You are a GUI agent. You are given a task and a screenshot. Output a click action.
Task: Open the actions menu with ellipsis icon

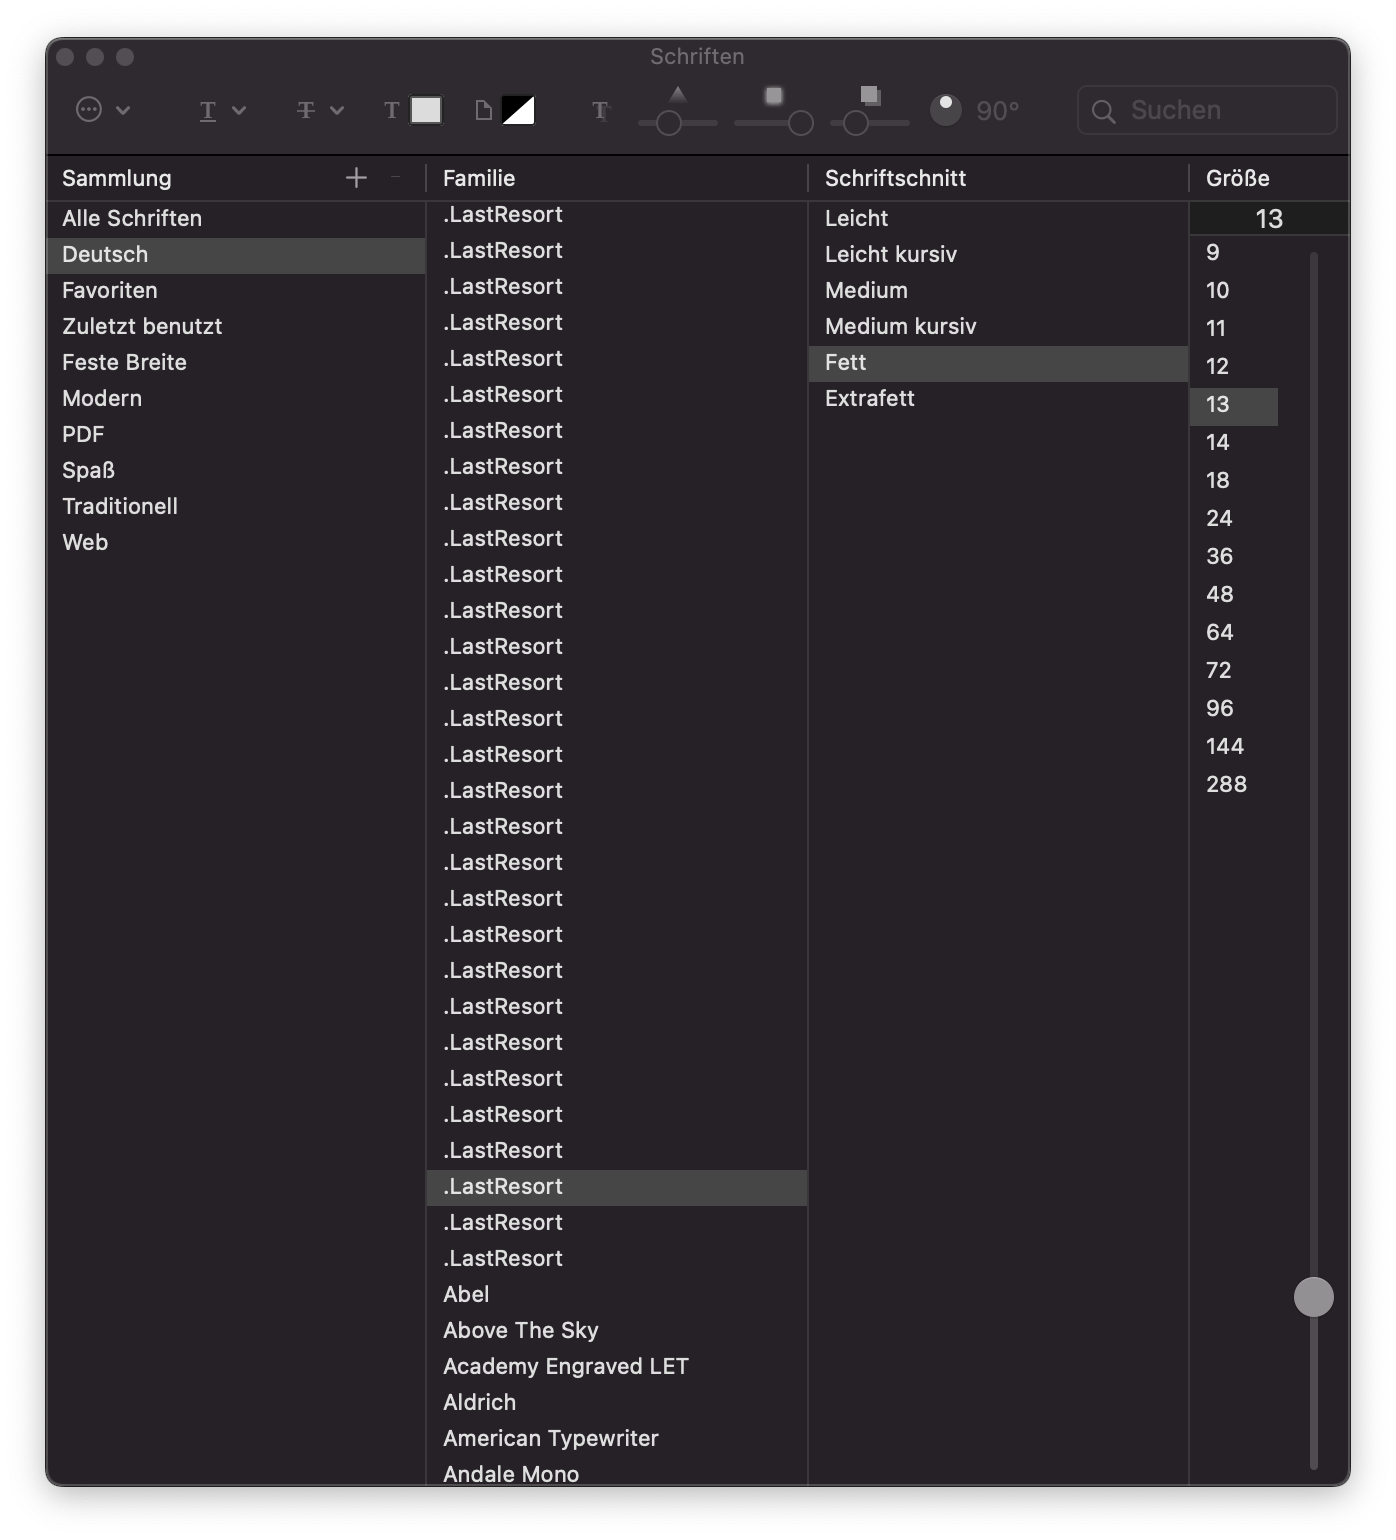pyautogui.click(x=102, y=110)
